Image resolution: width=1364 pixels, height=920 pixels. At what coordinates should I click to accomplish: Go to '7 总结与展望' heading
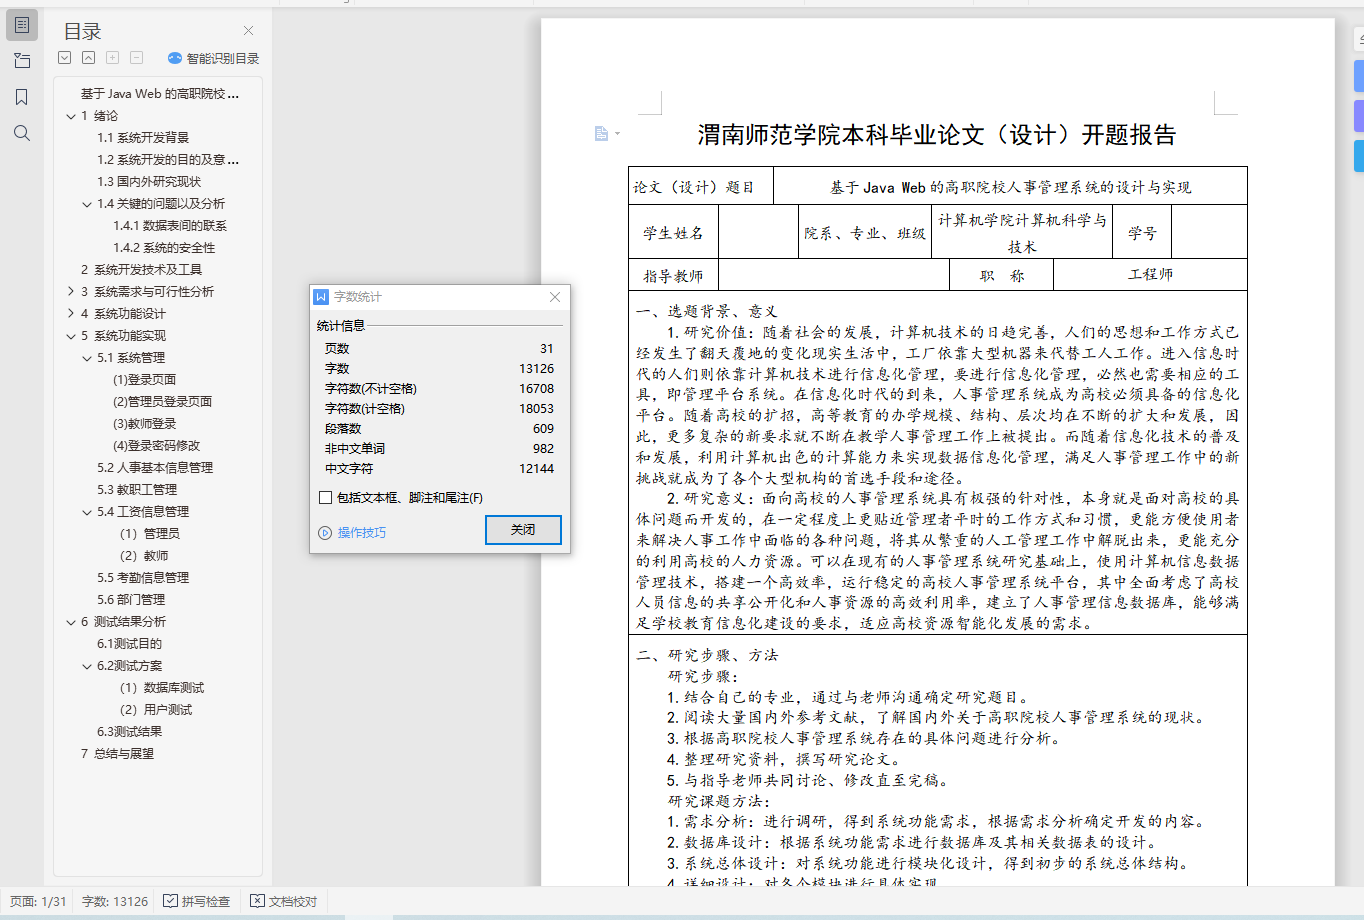tap(117, 754)
